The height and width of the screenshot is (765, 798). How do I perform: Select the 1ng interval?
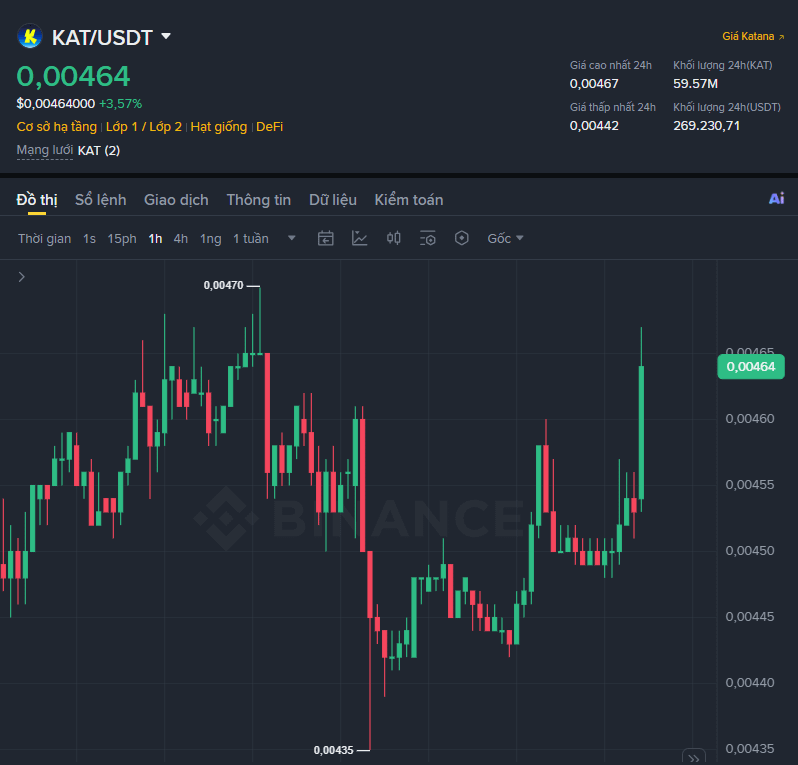tap(211, 239)
